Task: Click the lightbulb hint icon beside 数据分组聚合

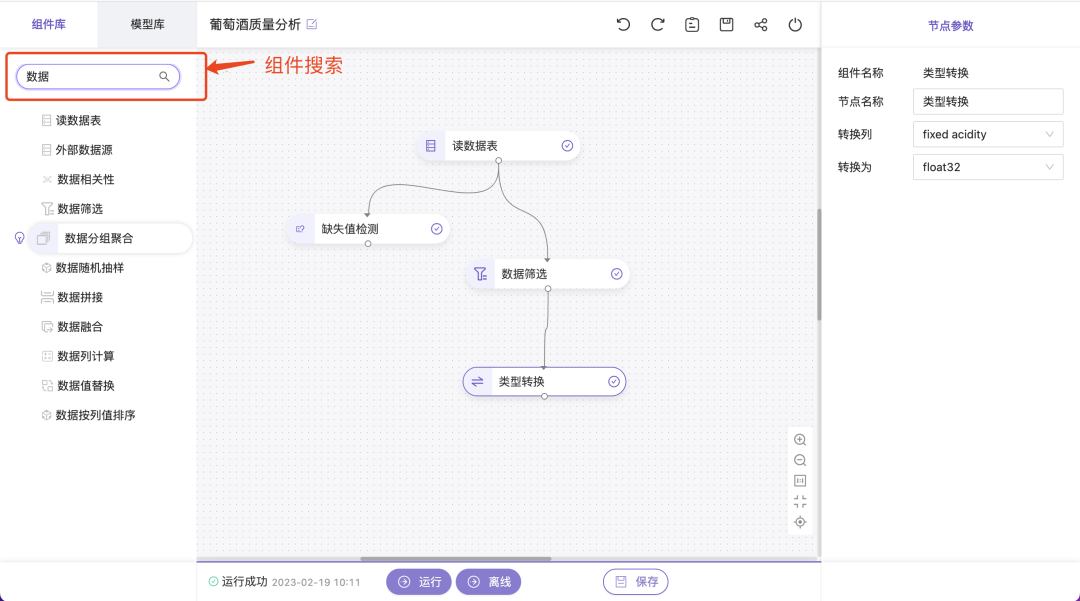Action: tap(19, 238)
